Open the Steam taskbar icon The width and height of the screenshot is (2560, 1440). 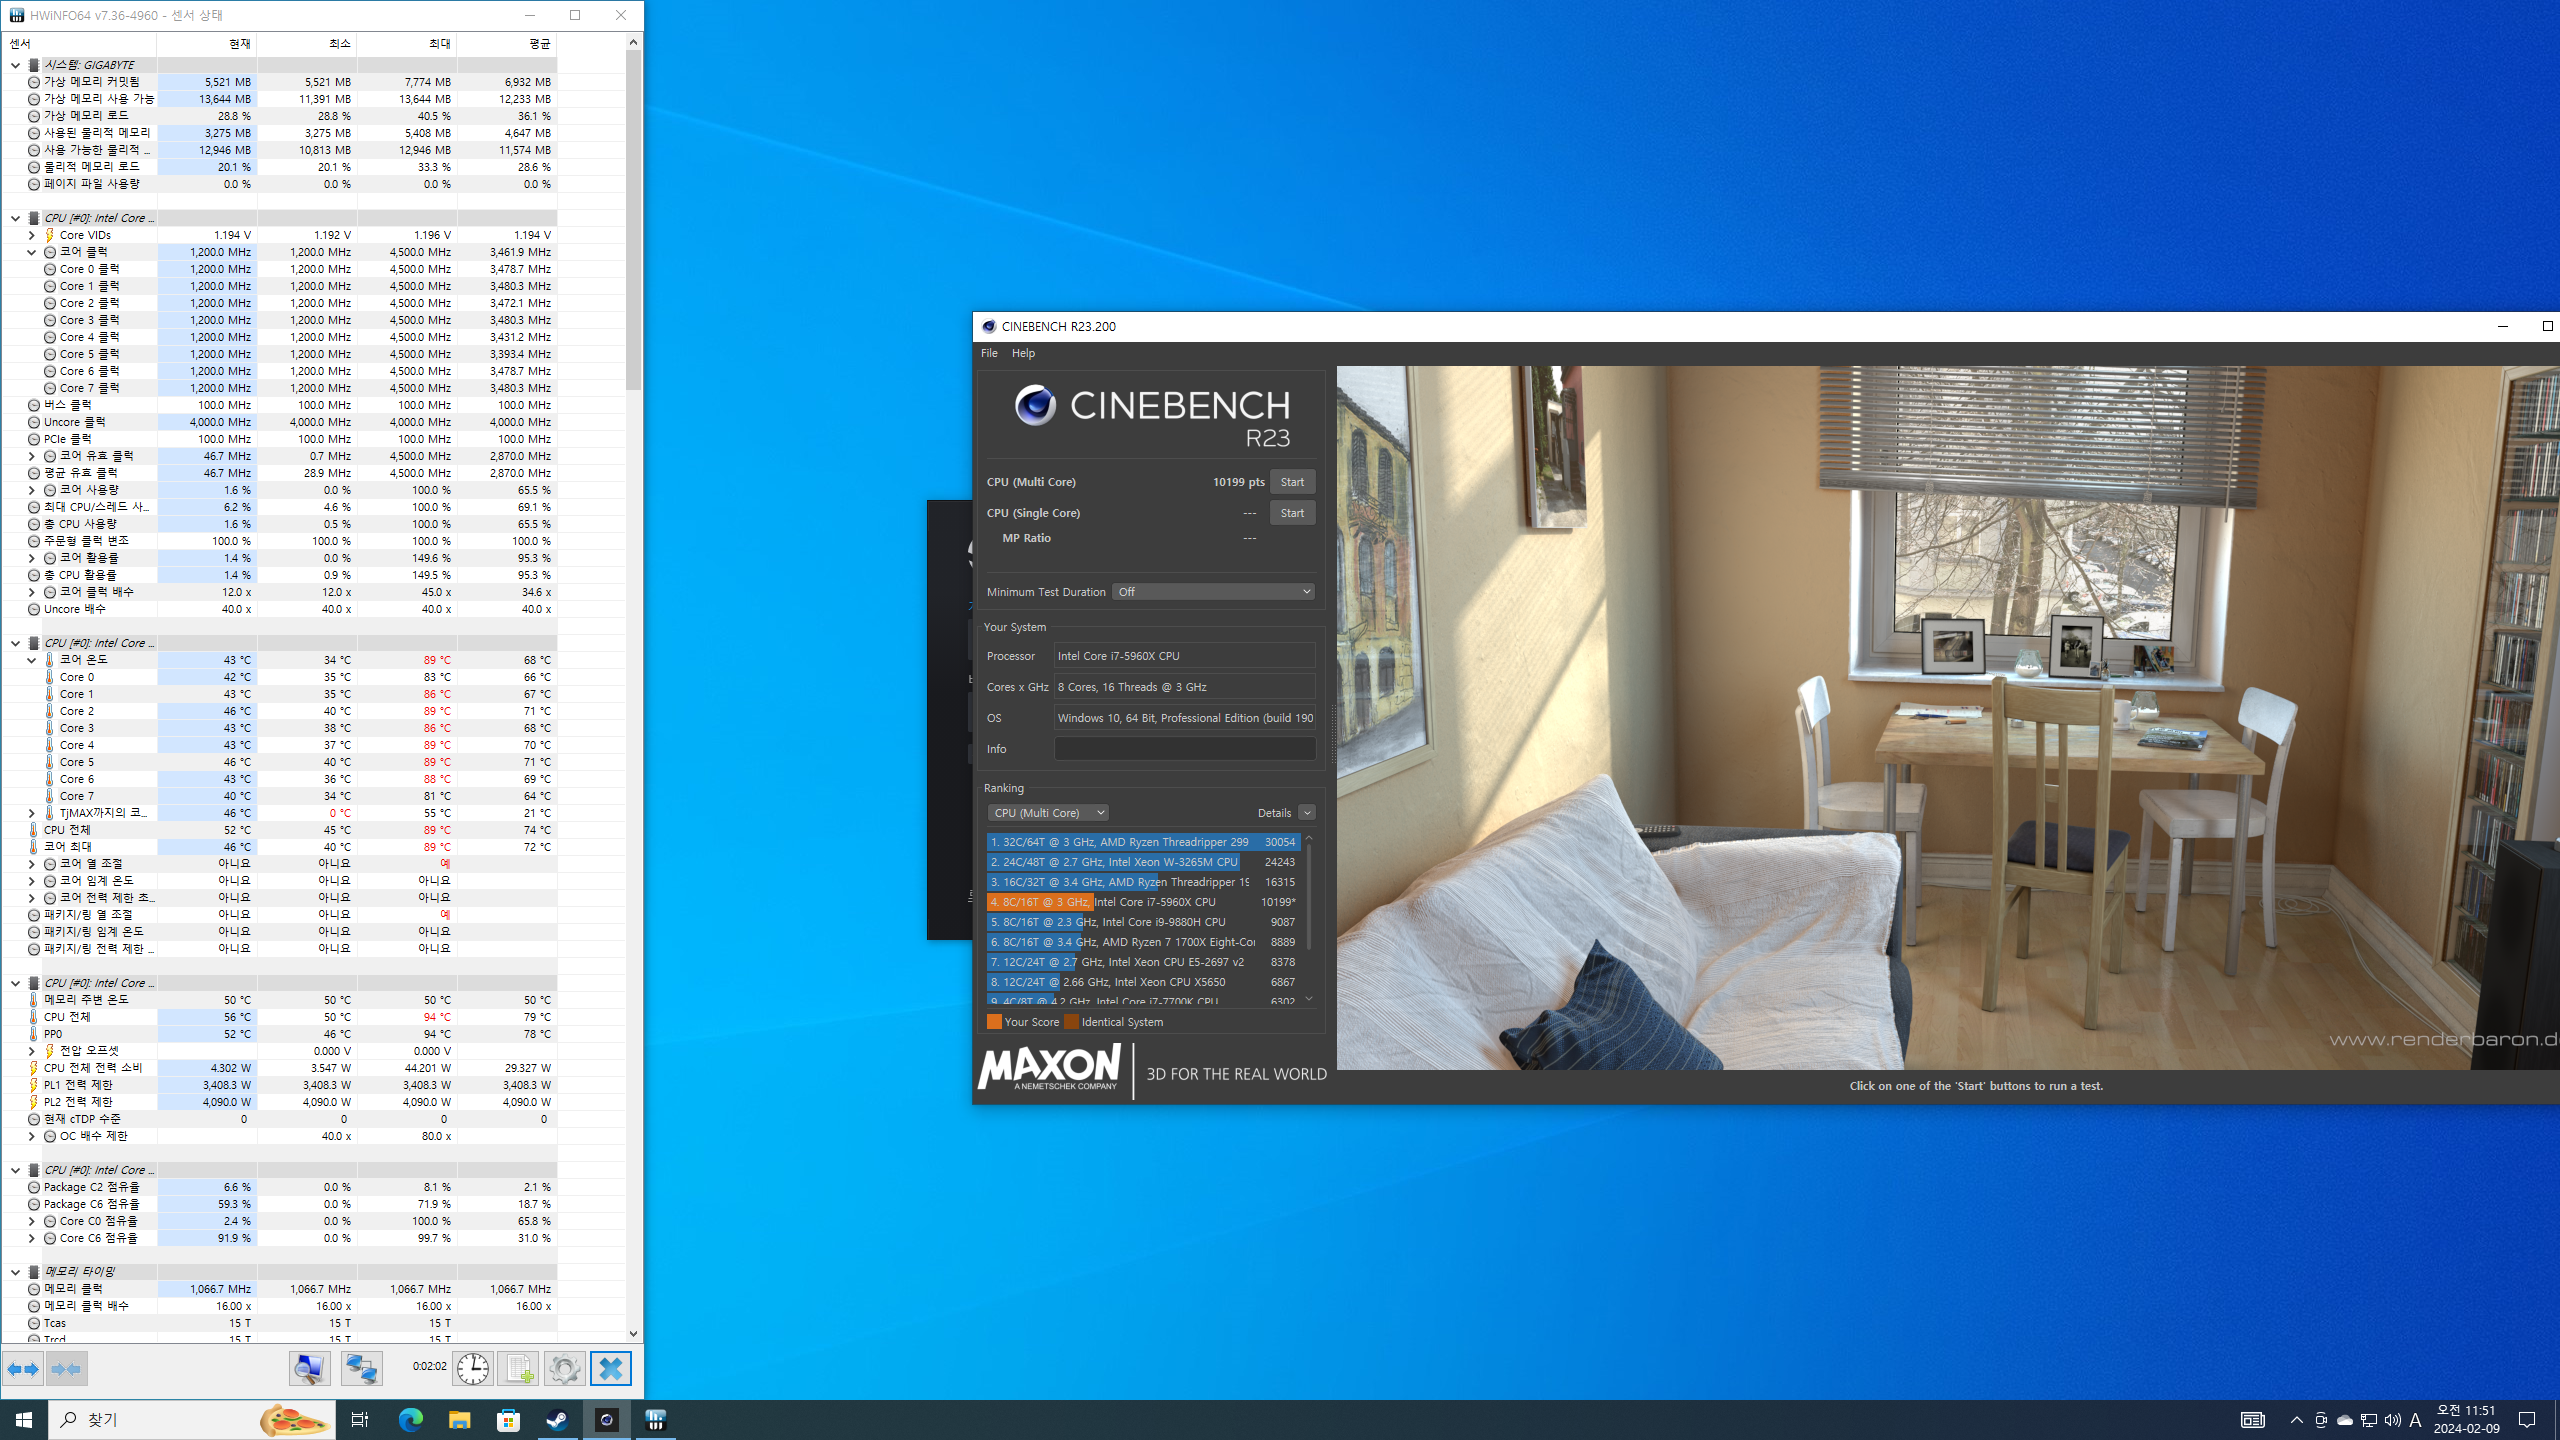pyautogui.click(x=557, y=1420)
